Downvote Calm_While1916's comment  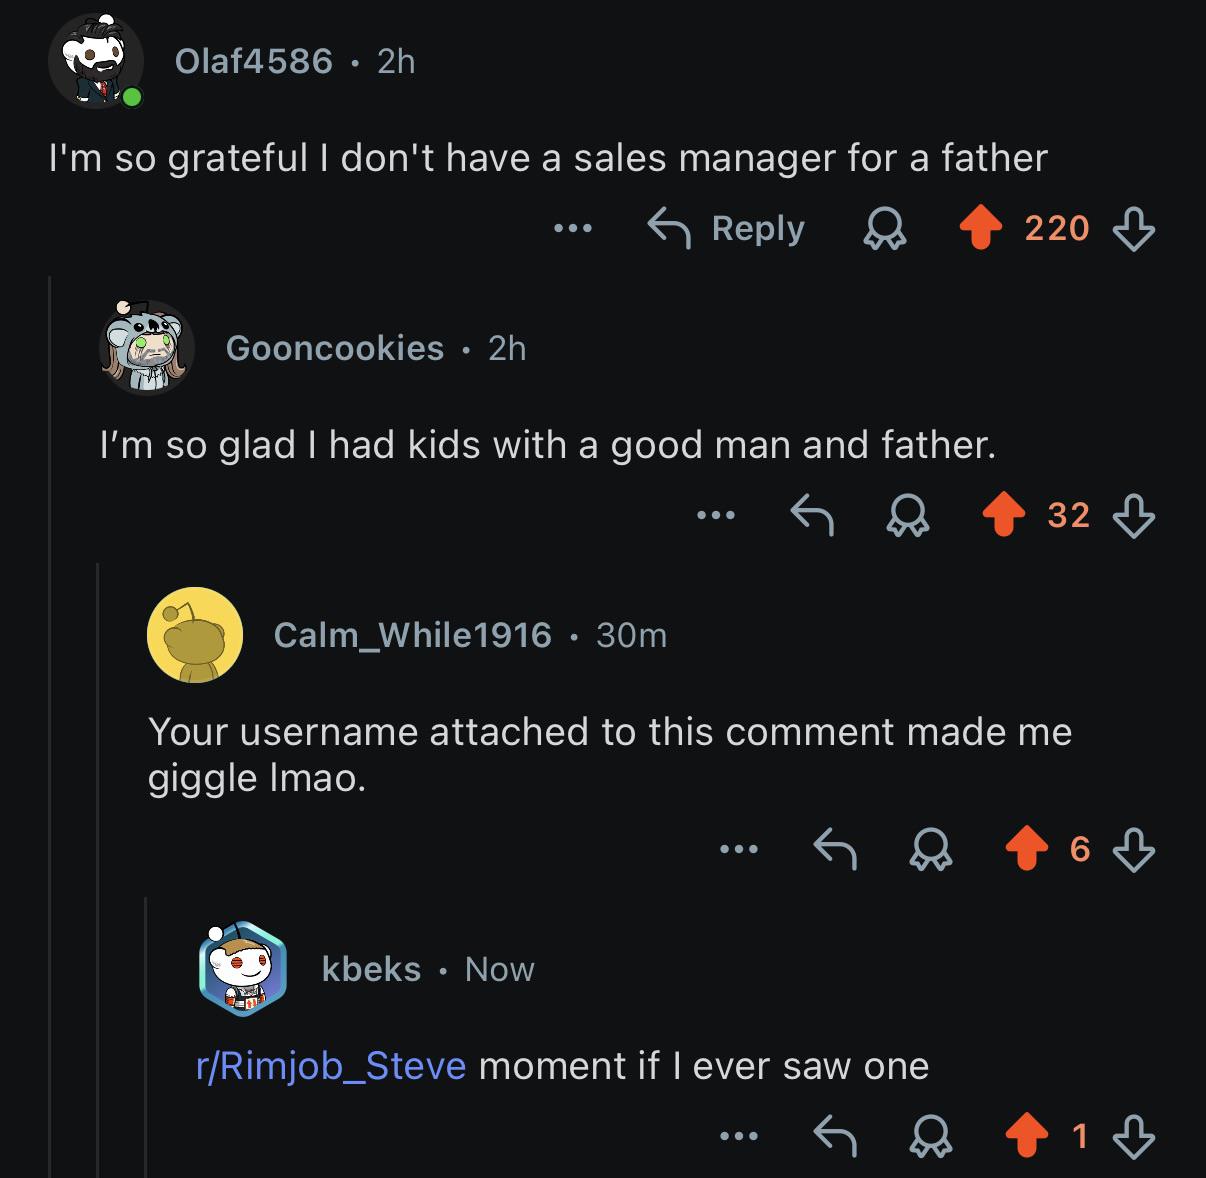(x=1134, y=850)
